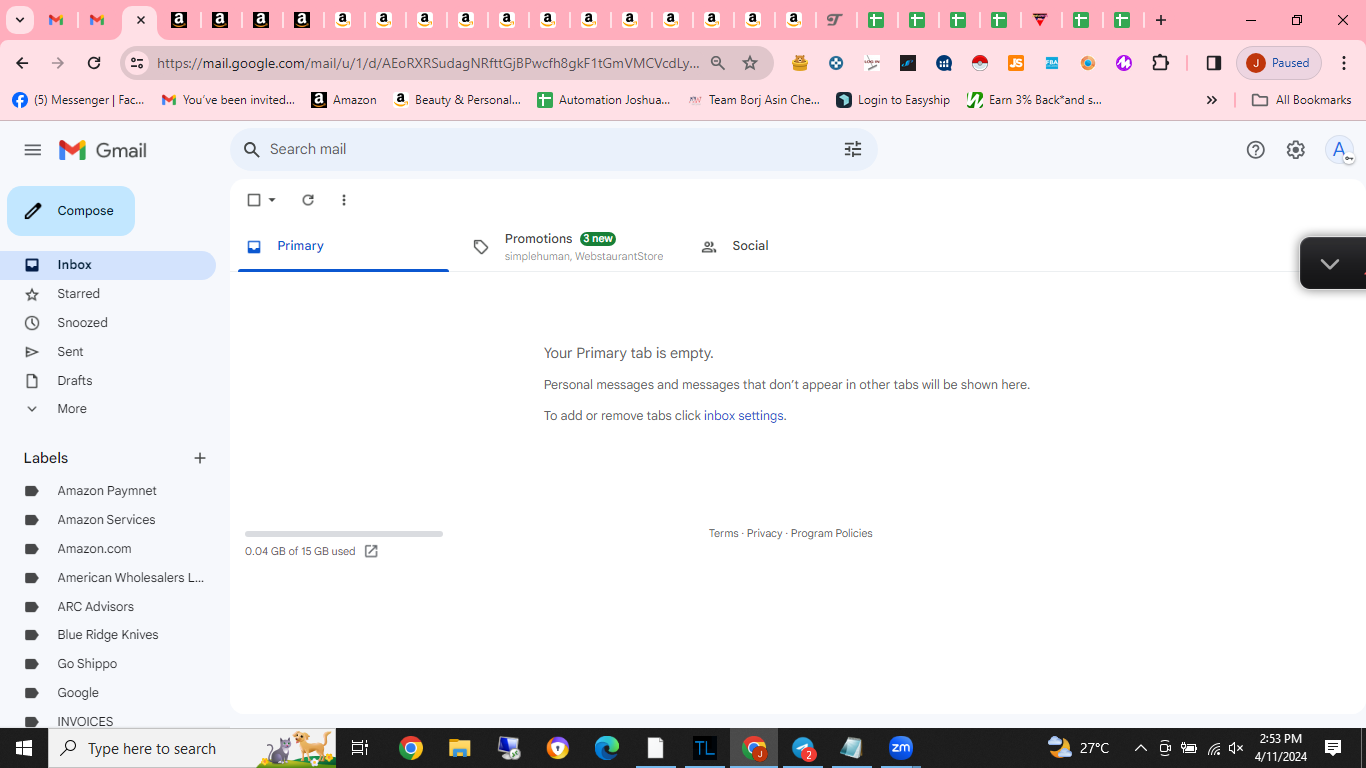Screen dimensions: 1366x768
Task: Open the Gmail main menu hamburger icon
Action: click(33, 150)
